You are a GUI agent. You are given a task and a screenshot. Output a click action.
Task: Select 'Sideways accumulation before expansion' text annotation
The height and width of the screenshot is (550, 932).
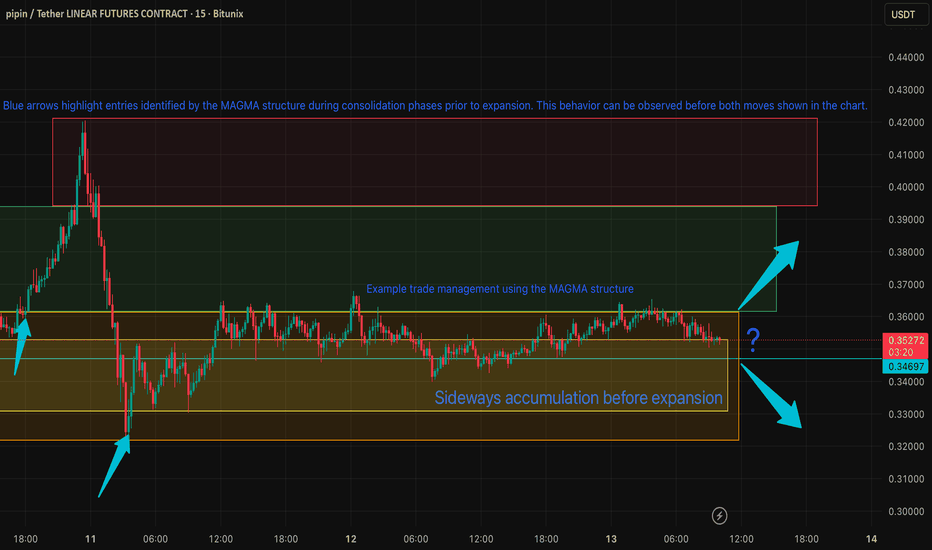(x=578, y=398)
